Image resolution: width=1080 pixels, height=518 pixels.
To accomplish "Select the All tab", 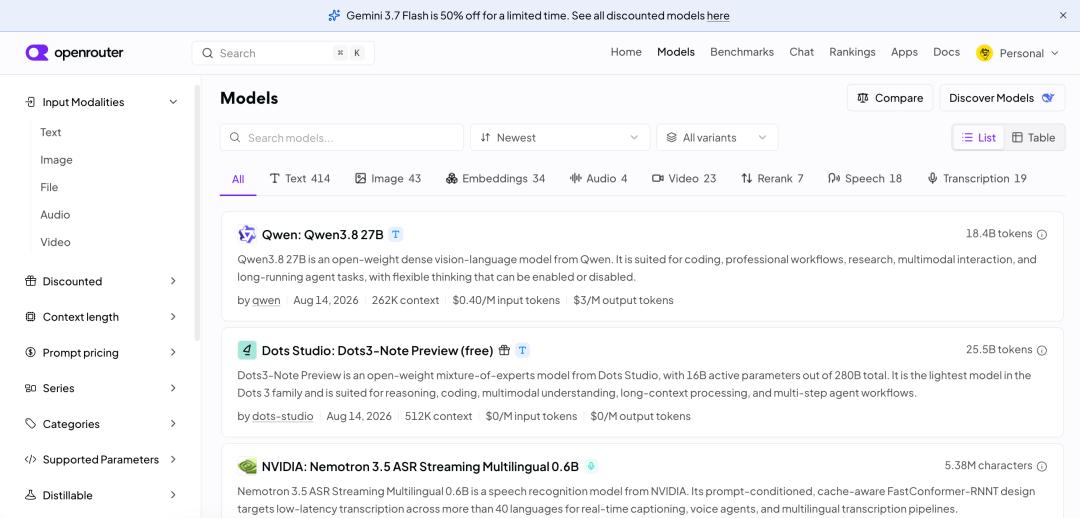I will [x=238, y=179].
